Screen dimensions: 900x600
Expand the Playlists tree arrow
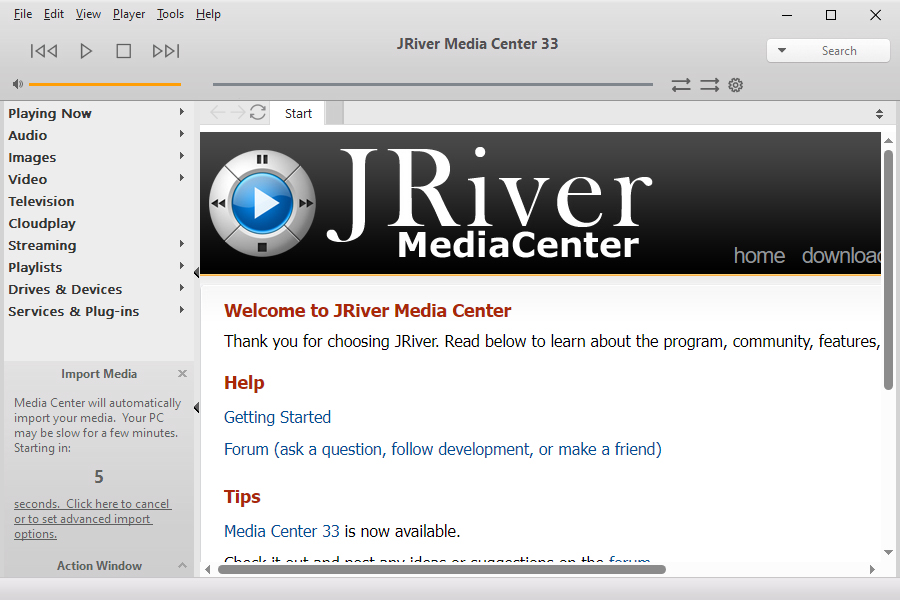(181, 266)
